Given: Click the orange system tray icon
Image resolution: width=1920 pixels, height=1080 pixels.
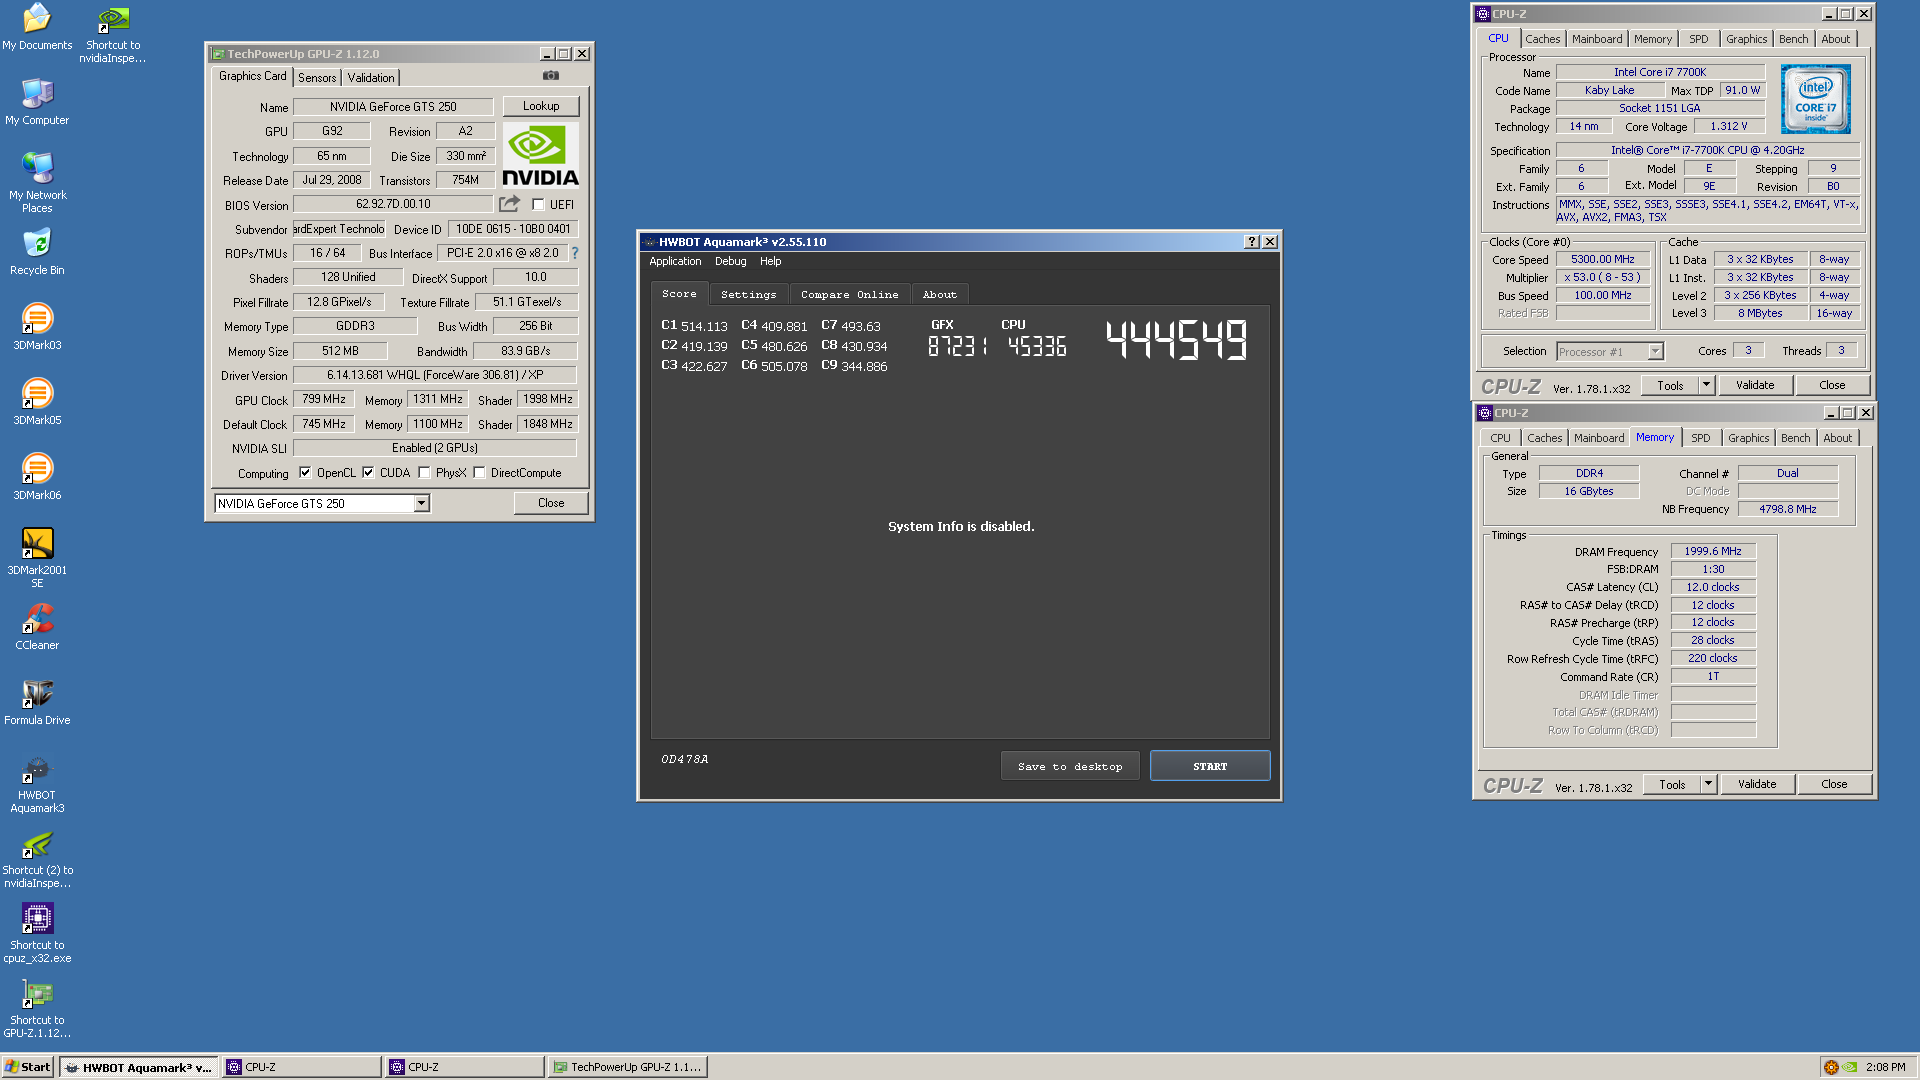Looking at the screenshot, I should click(1831, 1067).
